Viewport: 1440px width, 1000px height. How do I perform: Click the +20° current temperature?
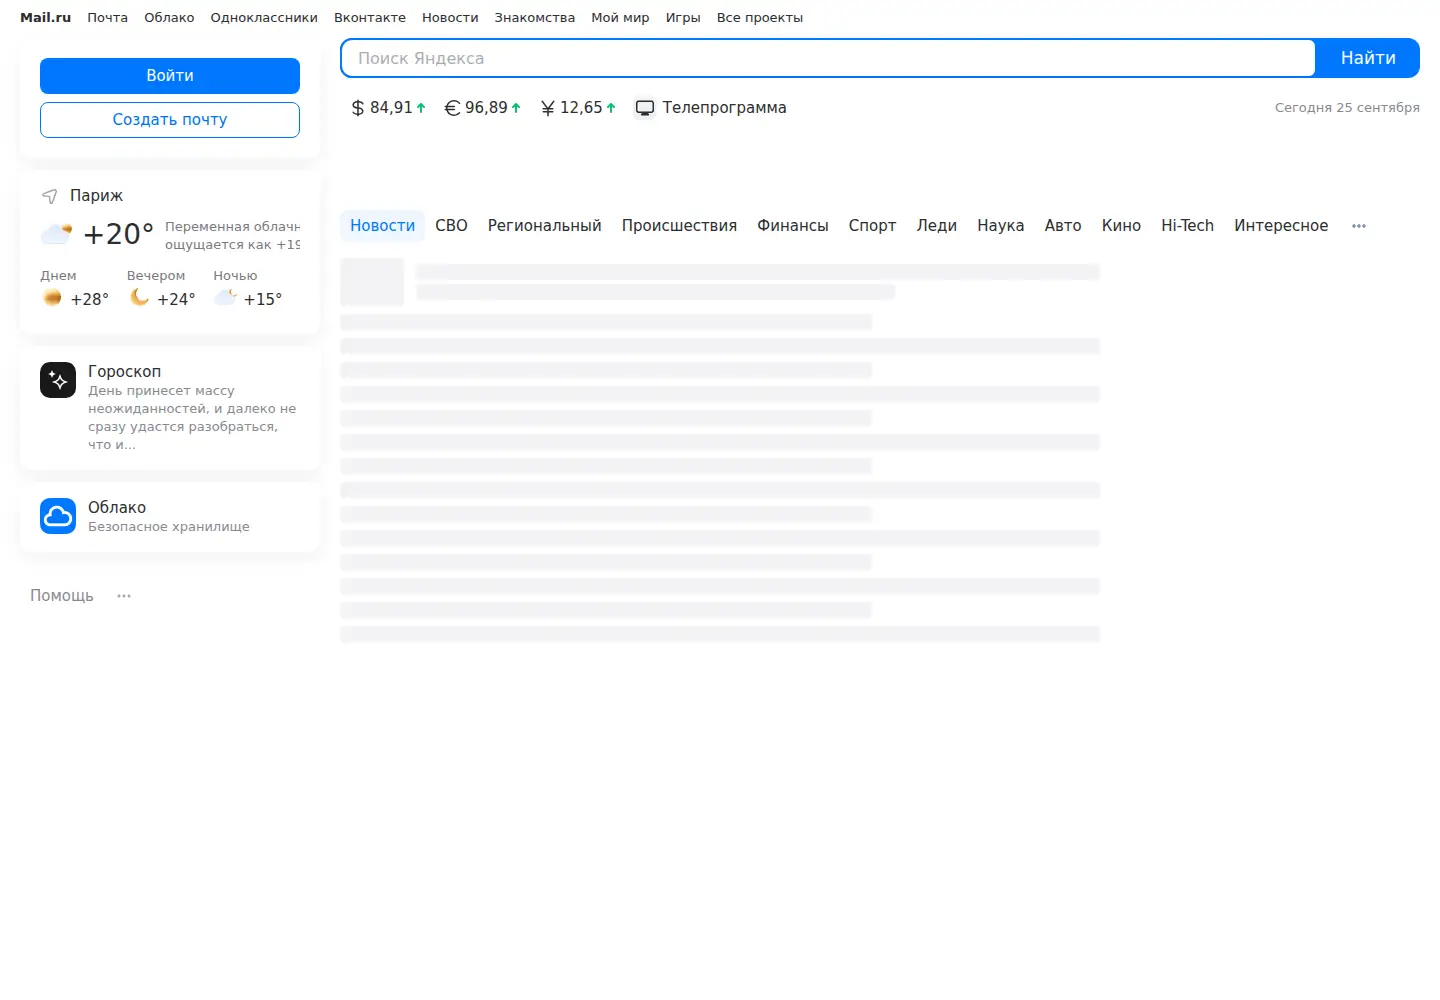point(118,234)
